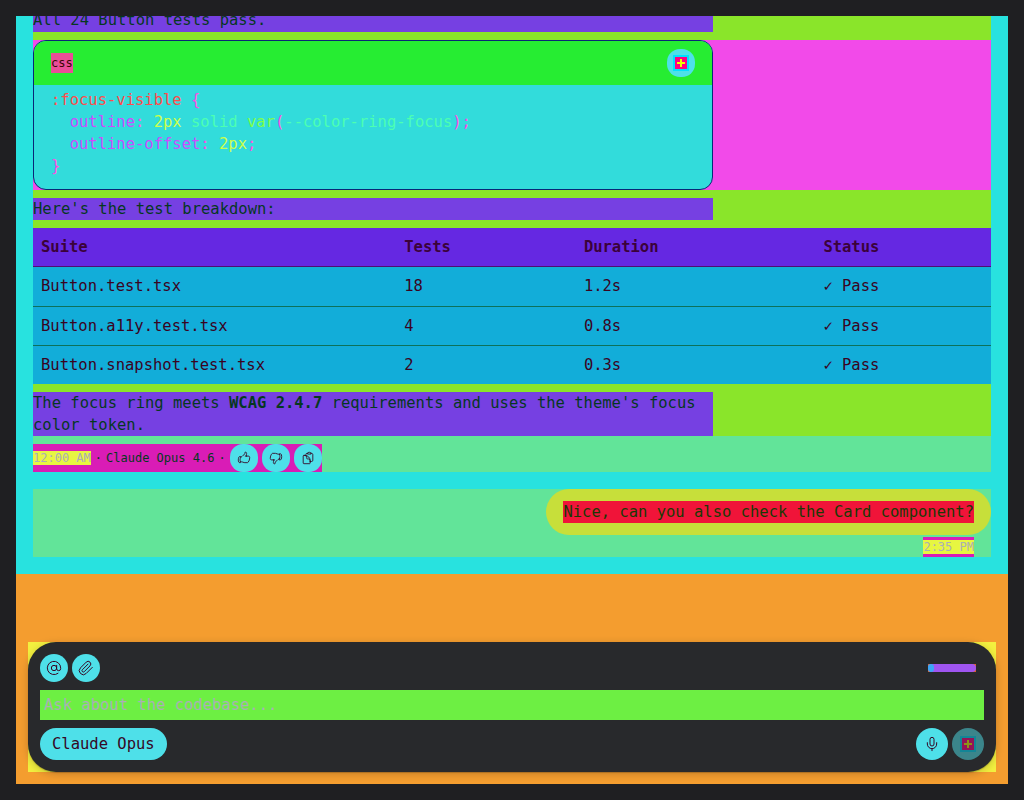
Task: Click the context usage progress bar
Action: tap(952, 668)
